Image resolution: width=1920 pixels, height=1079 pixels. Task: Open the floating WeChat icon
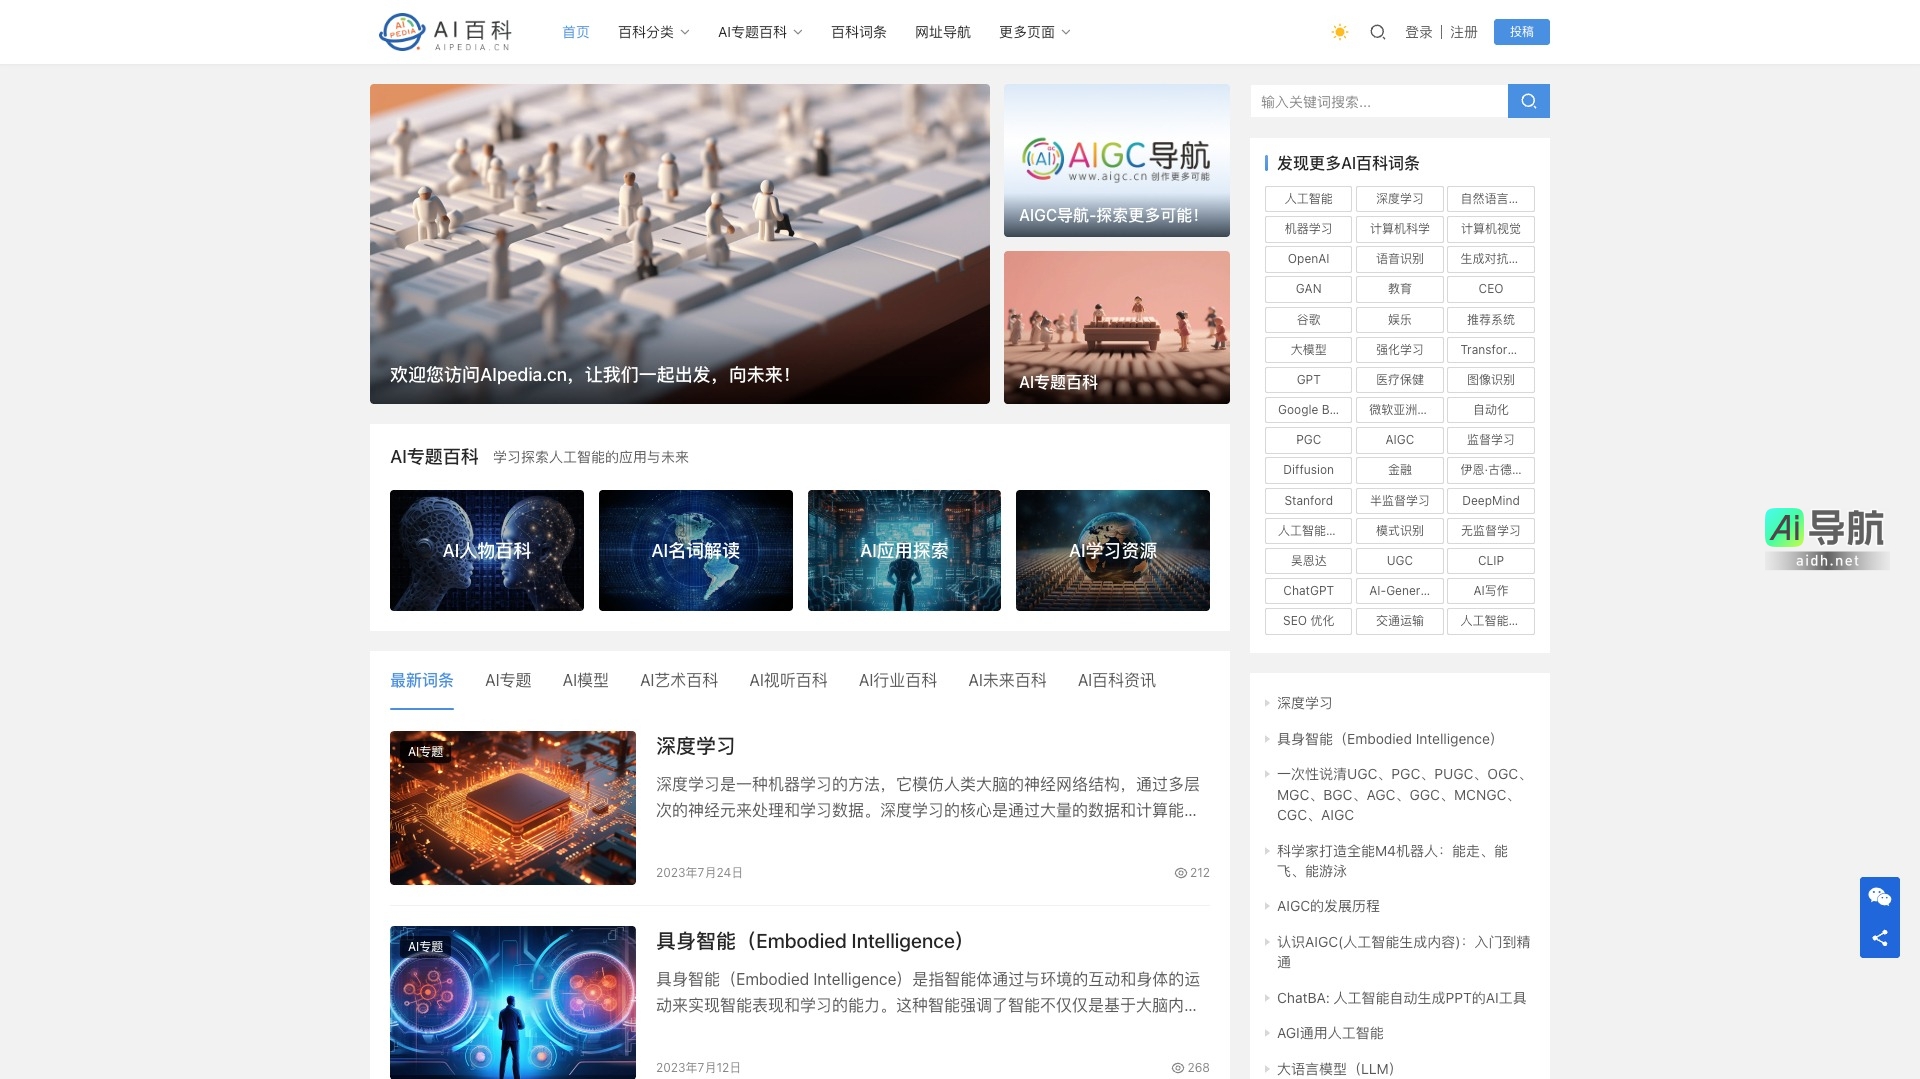1879,897
